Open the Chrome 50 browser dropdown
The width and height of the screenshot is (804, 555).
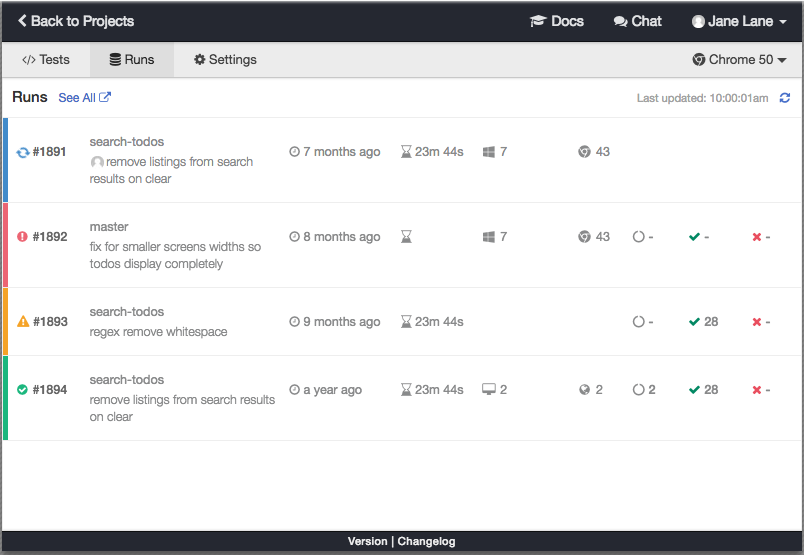click(x=739, y=60)
